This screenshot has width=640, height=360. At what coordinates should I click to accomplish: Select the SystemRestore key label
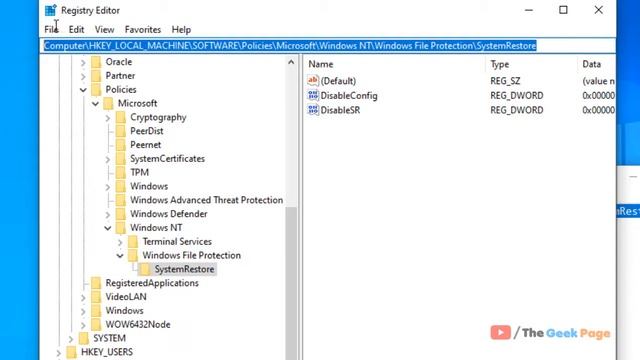[184, 269]
